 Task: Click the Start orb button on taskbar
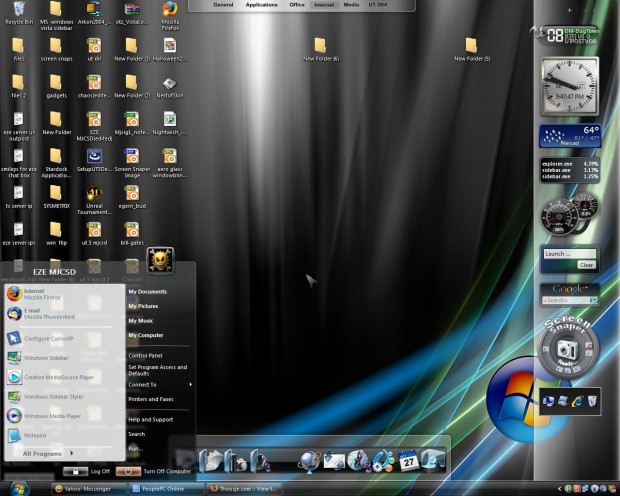19,489
